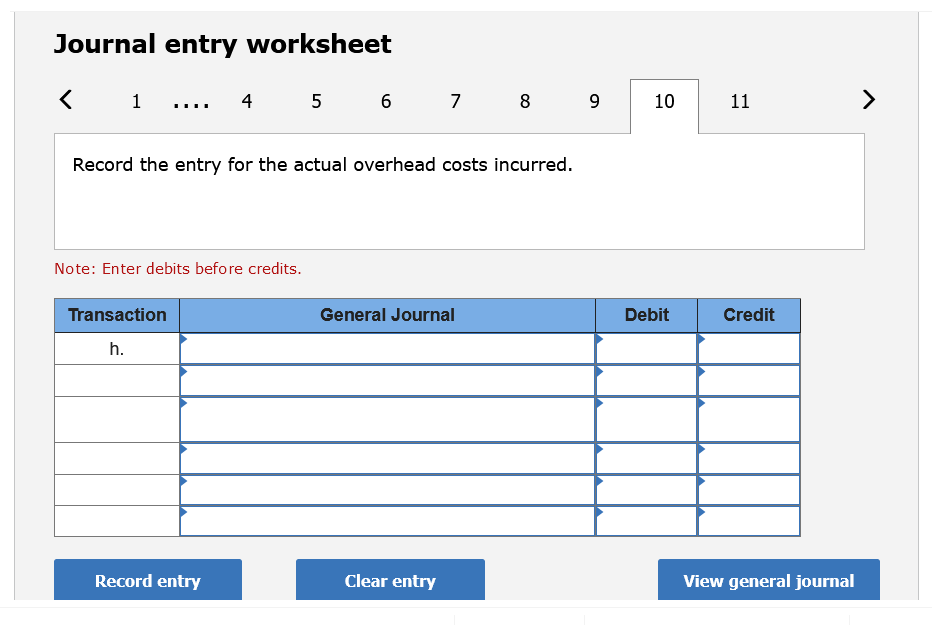Open General Journal dropdown in second row
Viewport: 932px width, 625px height.
pyautogui.click(x=388, y=380)
